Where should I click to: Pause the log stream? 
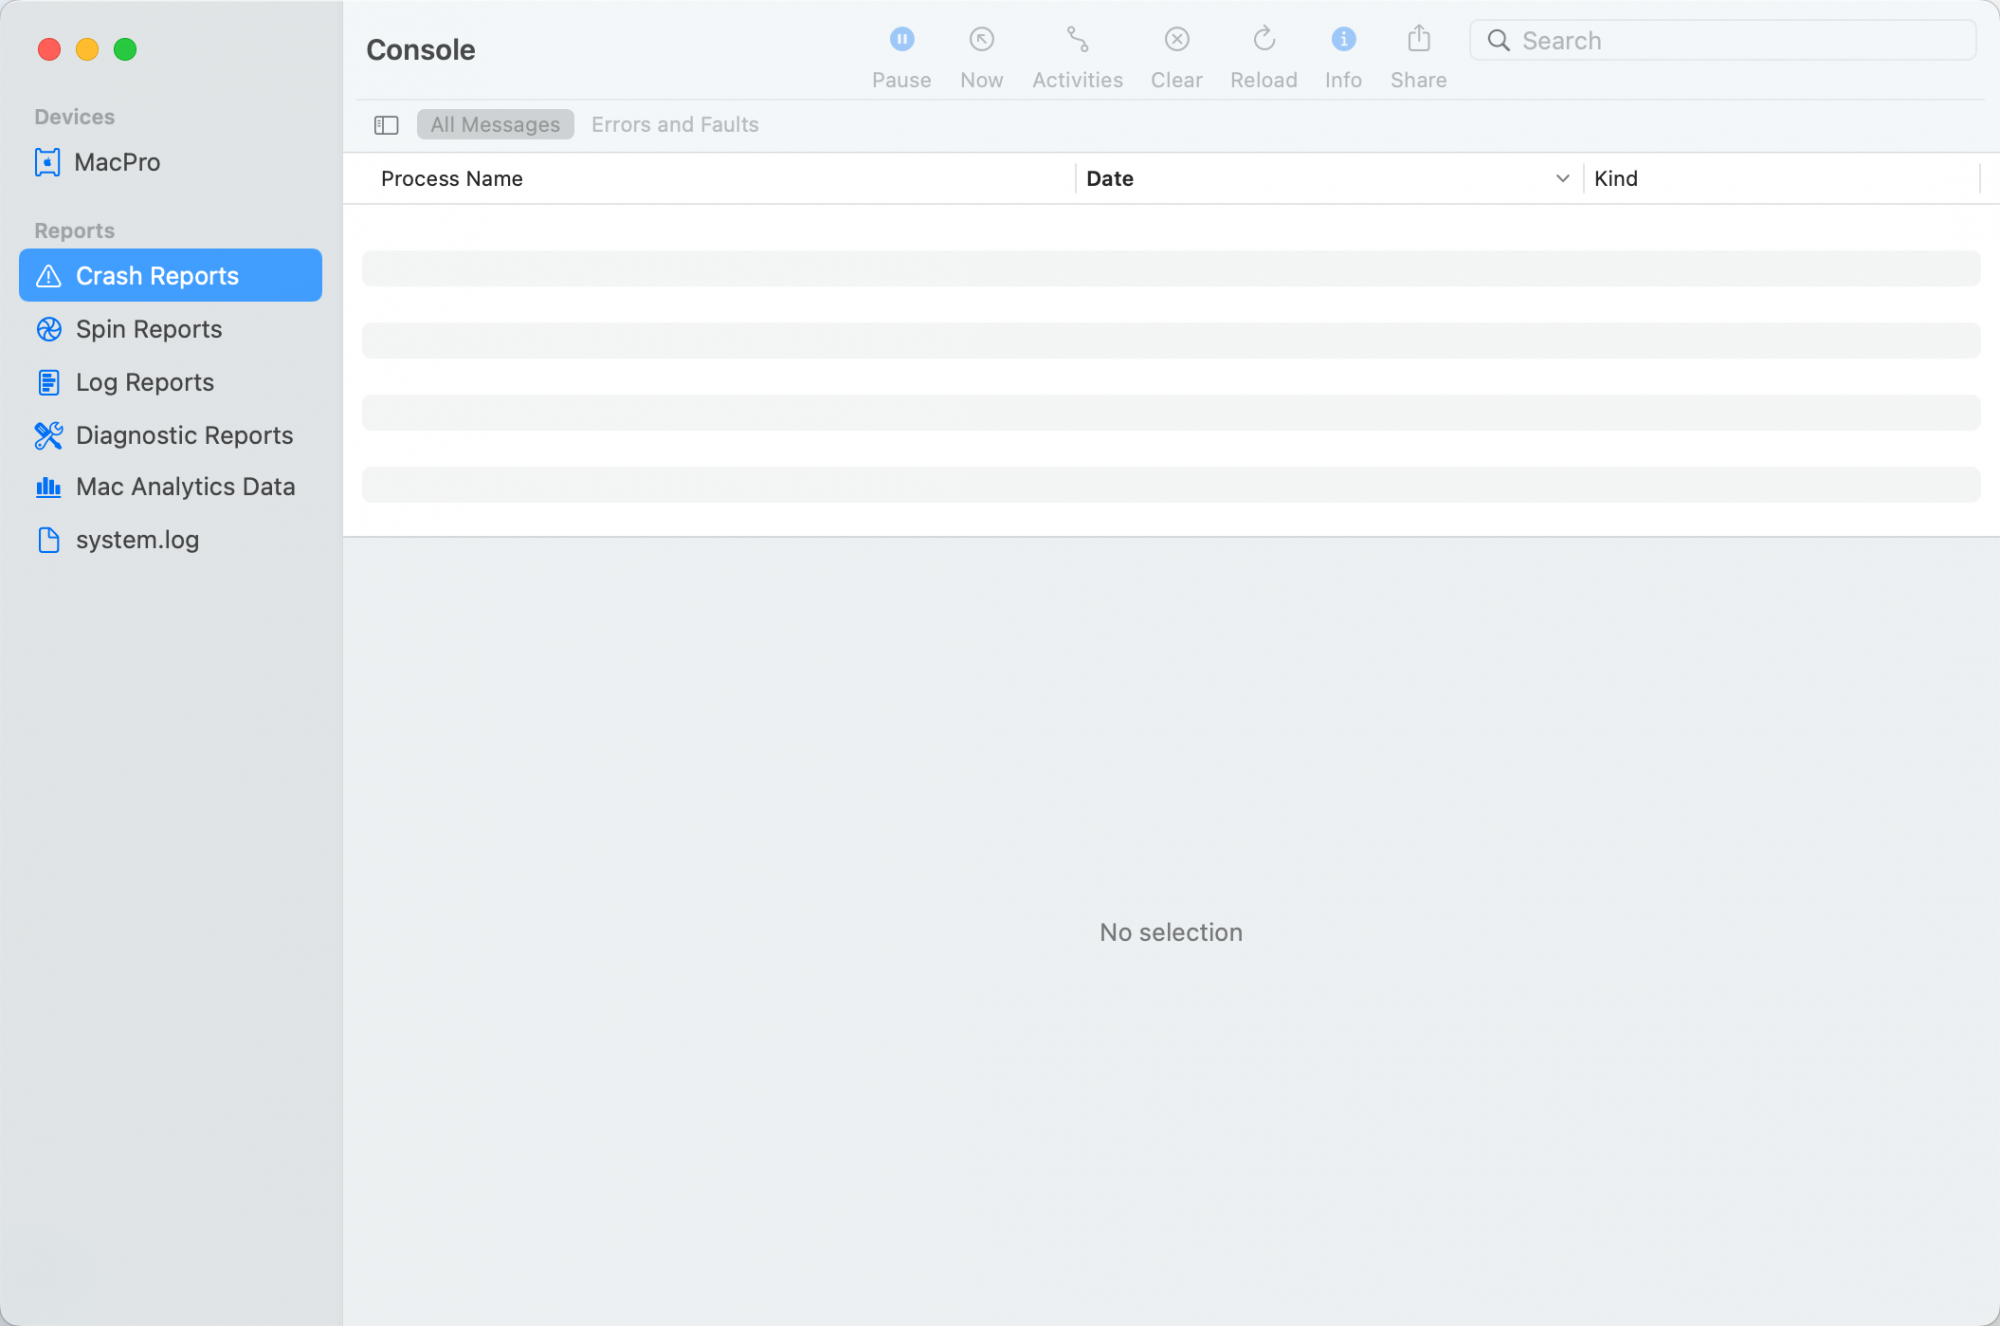[x=901, y=40]
